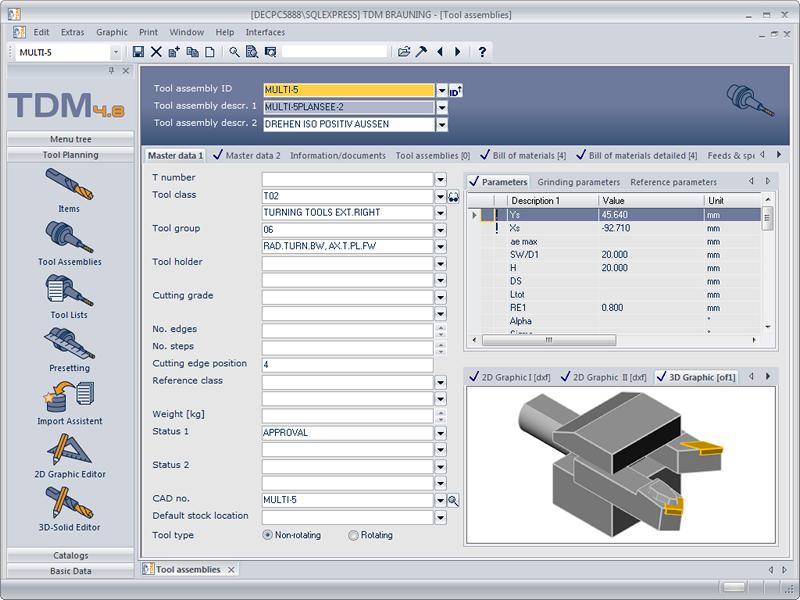Open the Extras menu
The image size is (800, 600).
tap(72, 32)
